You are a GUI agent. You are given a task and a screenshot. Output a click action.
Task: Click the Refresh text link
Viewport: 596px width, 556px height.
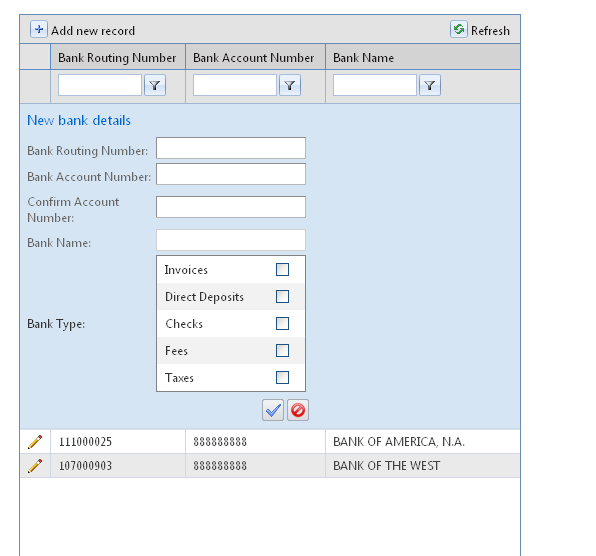[x=490, y=31]
